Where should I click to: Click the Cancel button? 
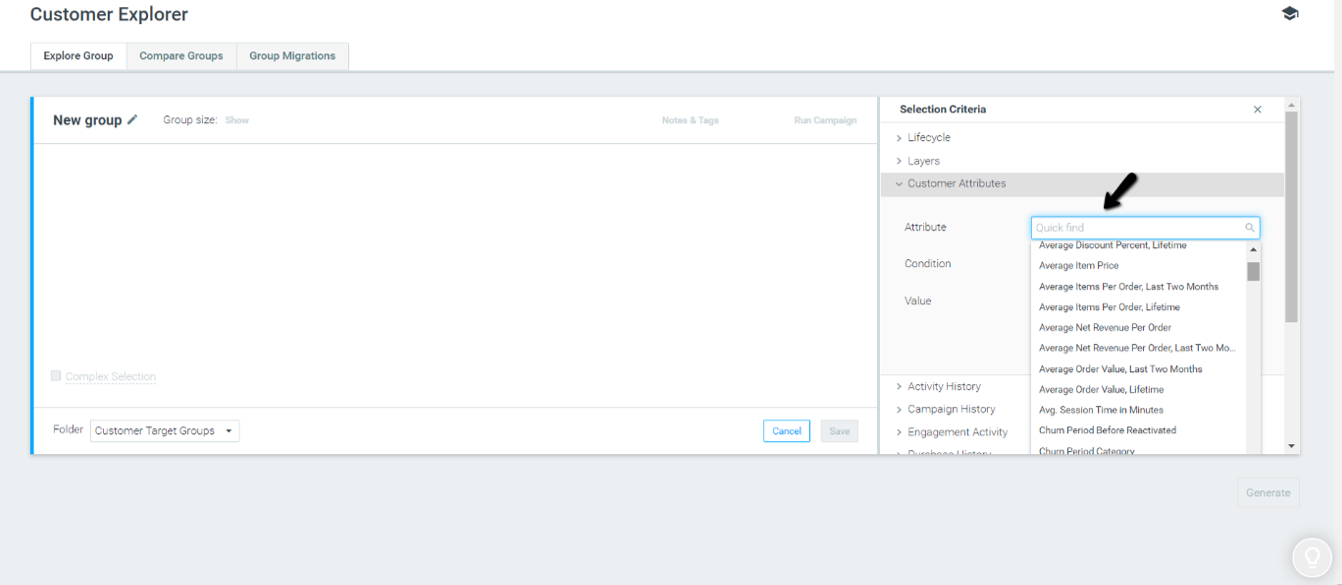click(x=786, y=431)
